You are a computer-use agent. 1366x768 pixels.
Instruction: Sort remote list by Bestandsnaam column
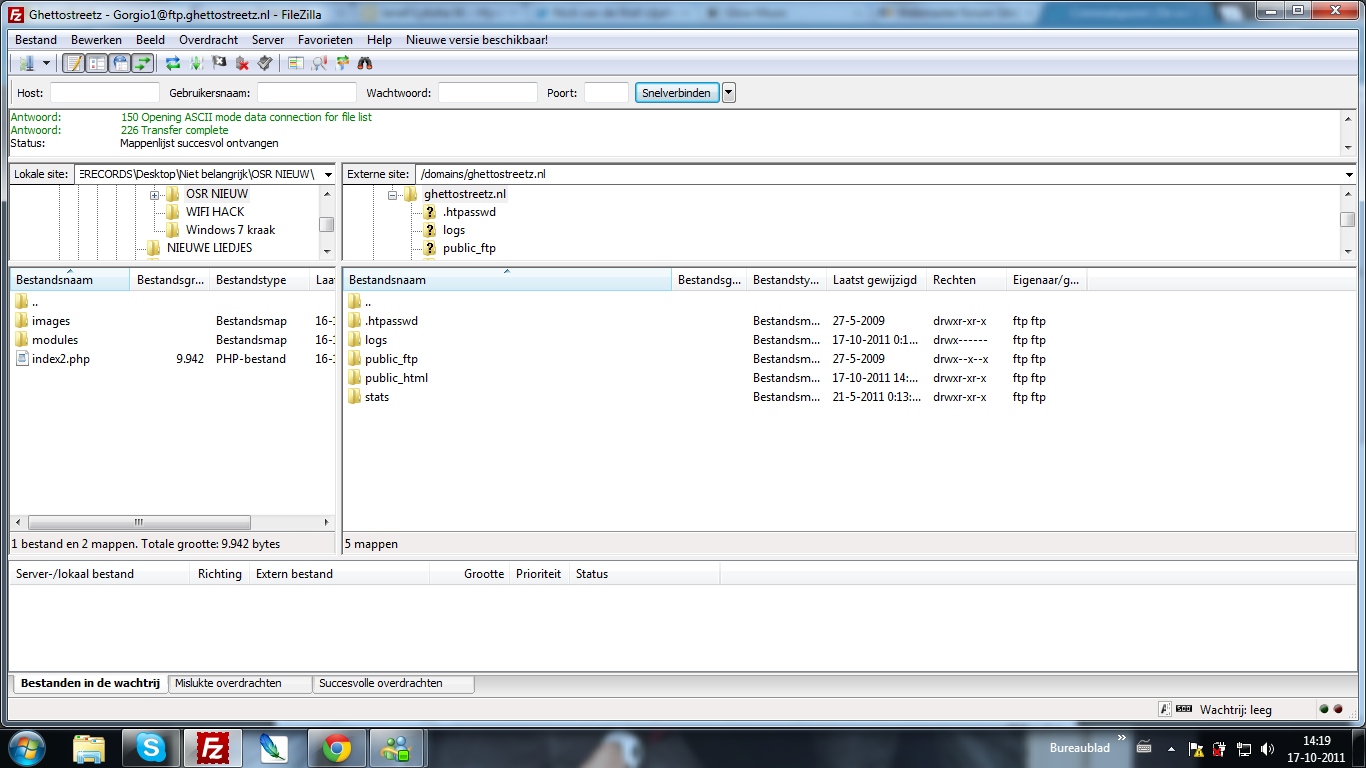coord(507,280)
